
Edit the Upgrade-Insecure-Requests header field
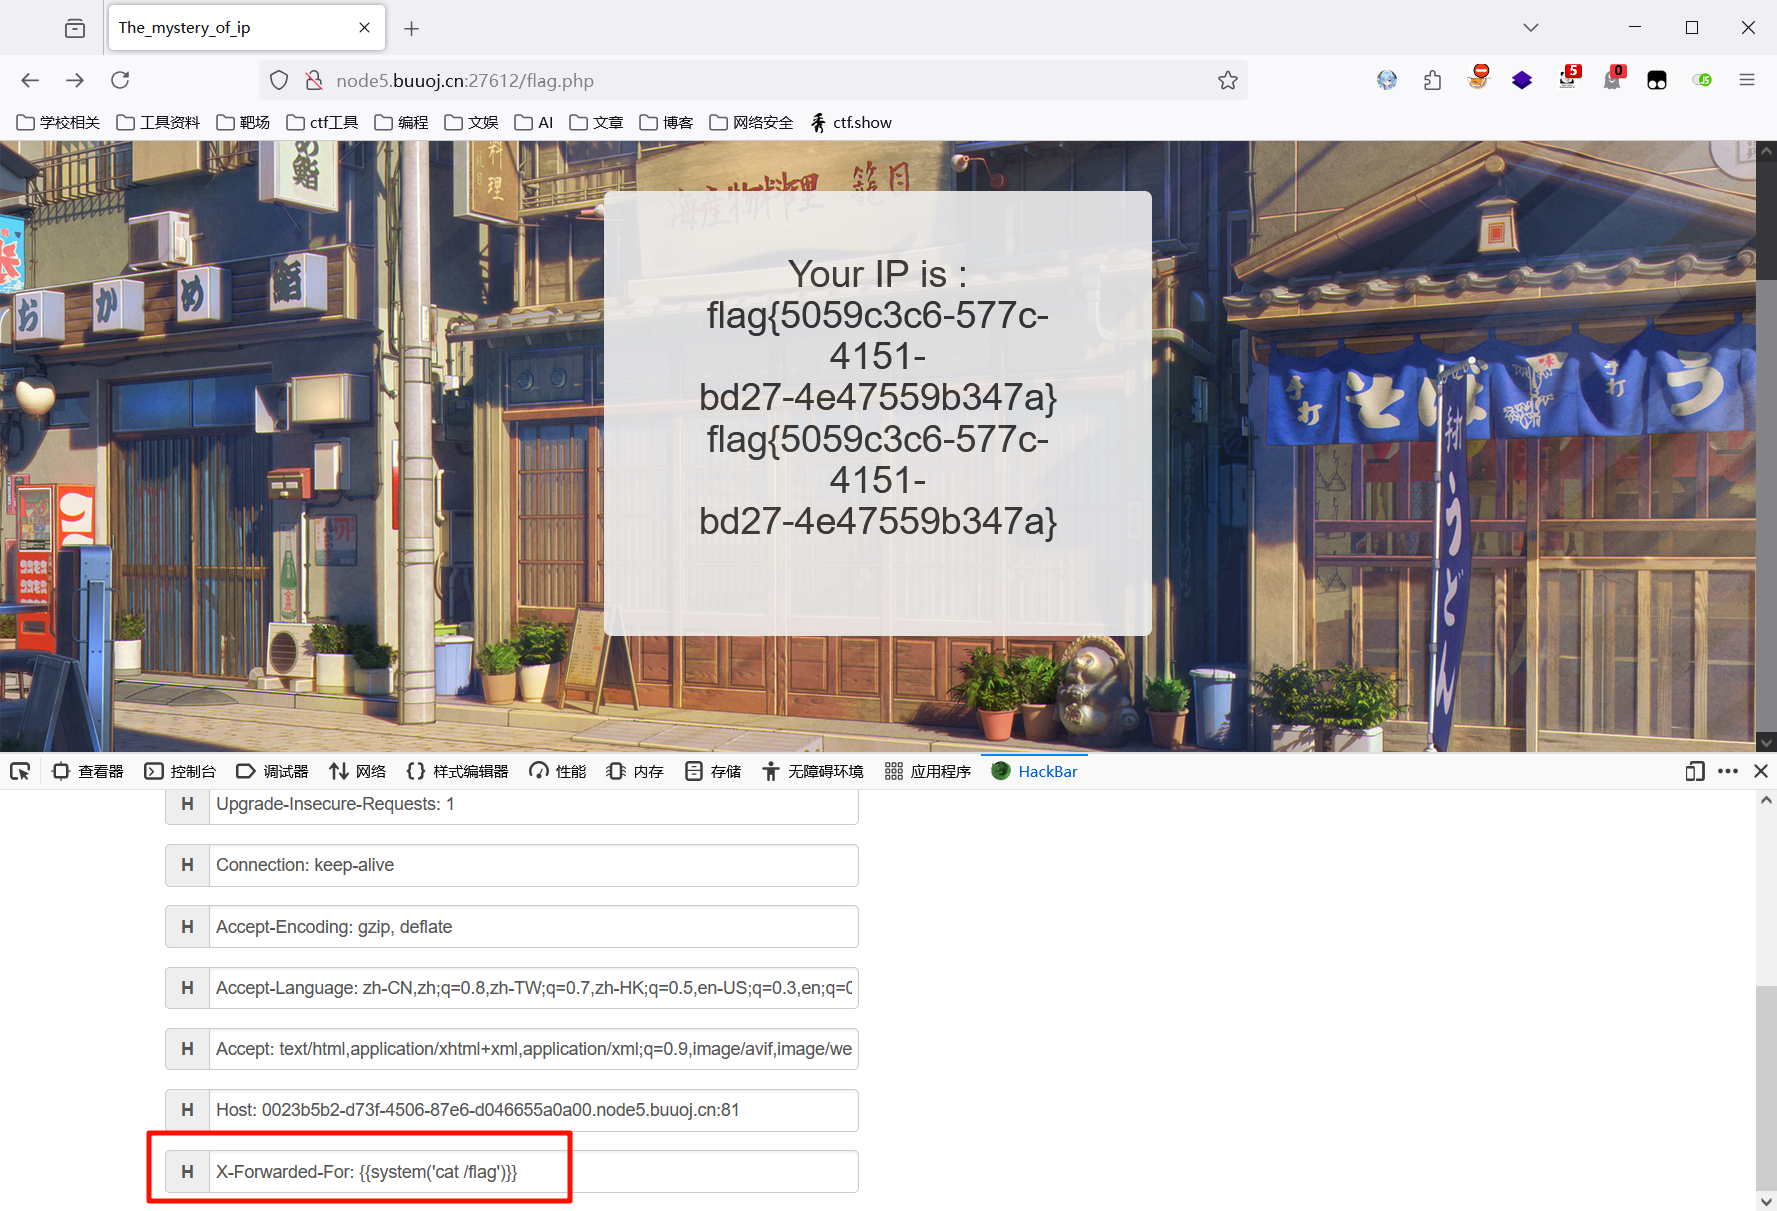tap(533, 806)
